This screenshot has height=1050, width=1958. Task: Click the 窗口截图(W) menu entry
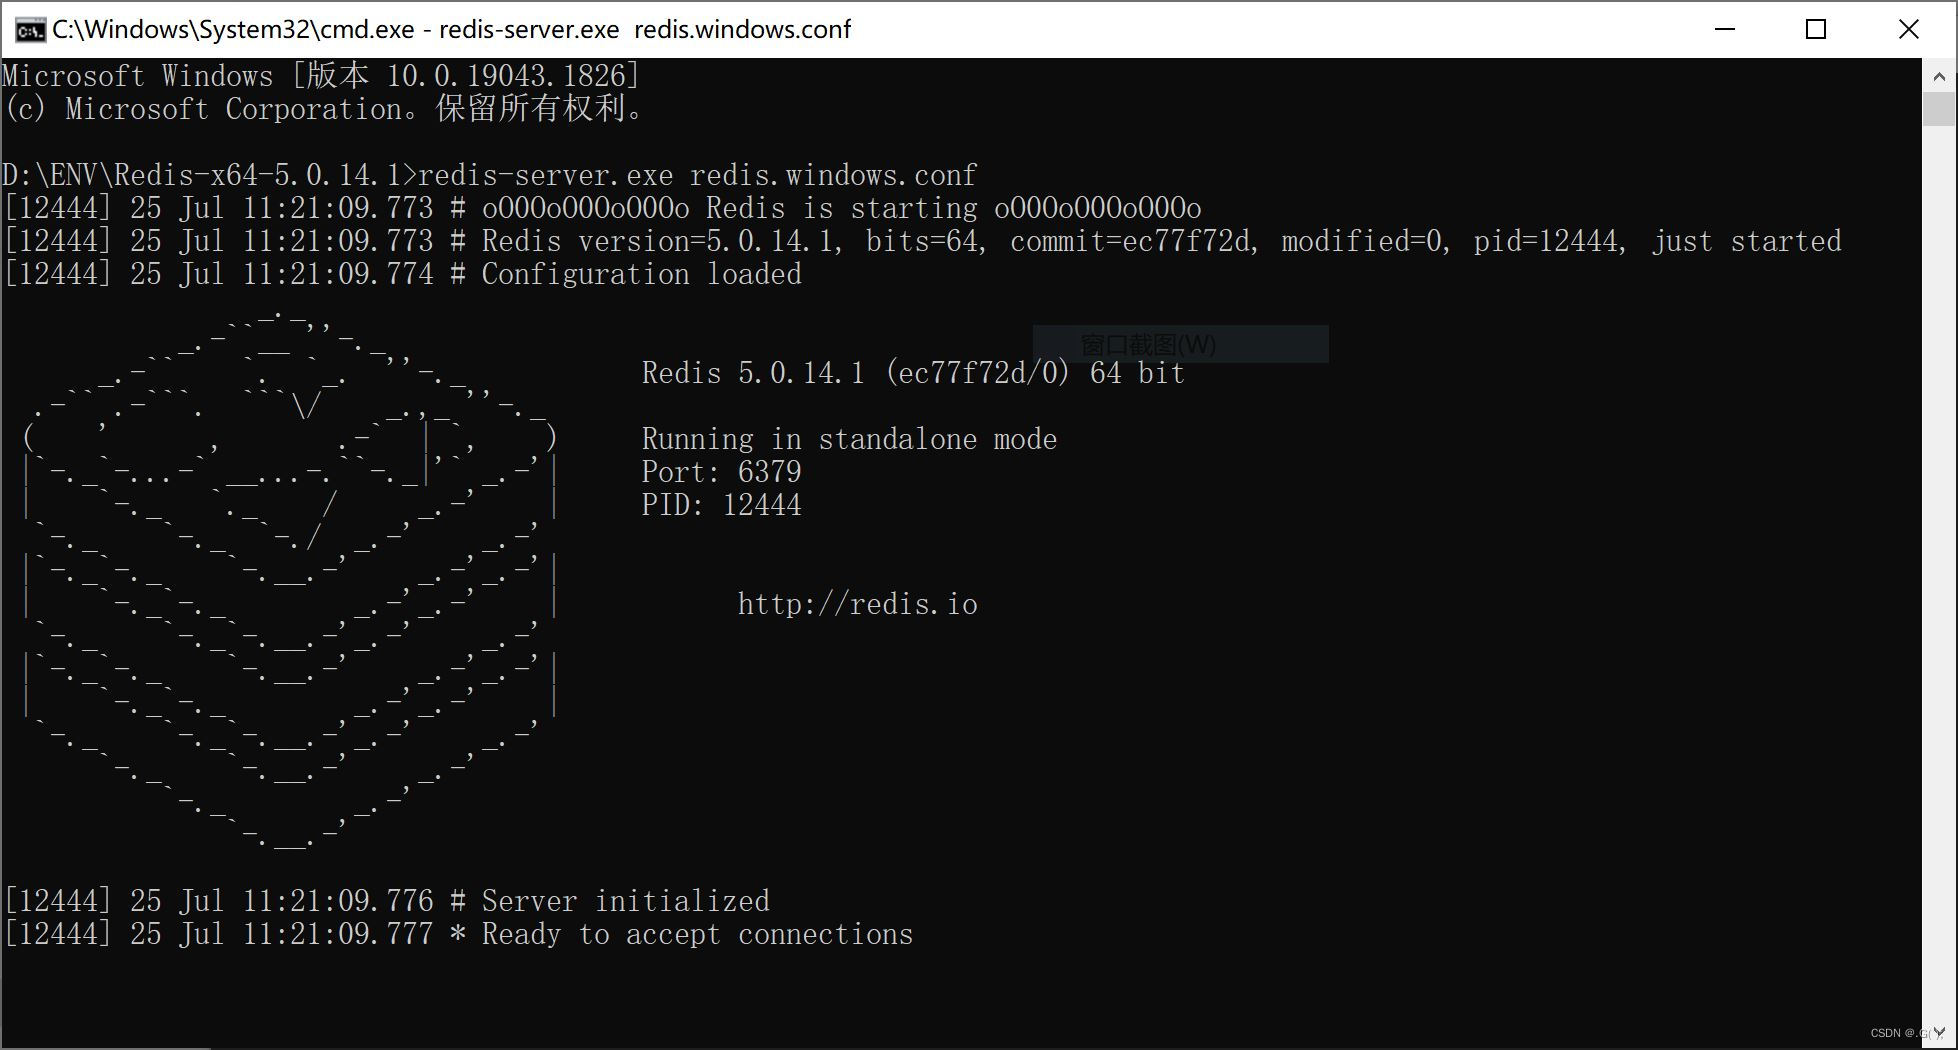point(1180,344)
